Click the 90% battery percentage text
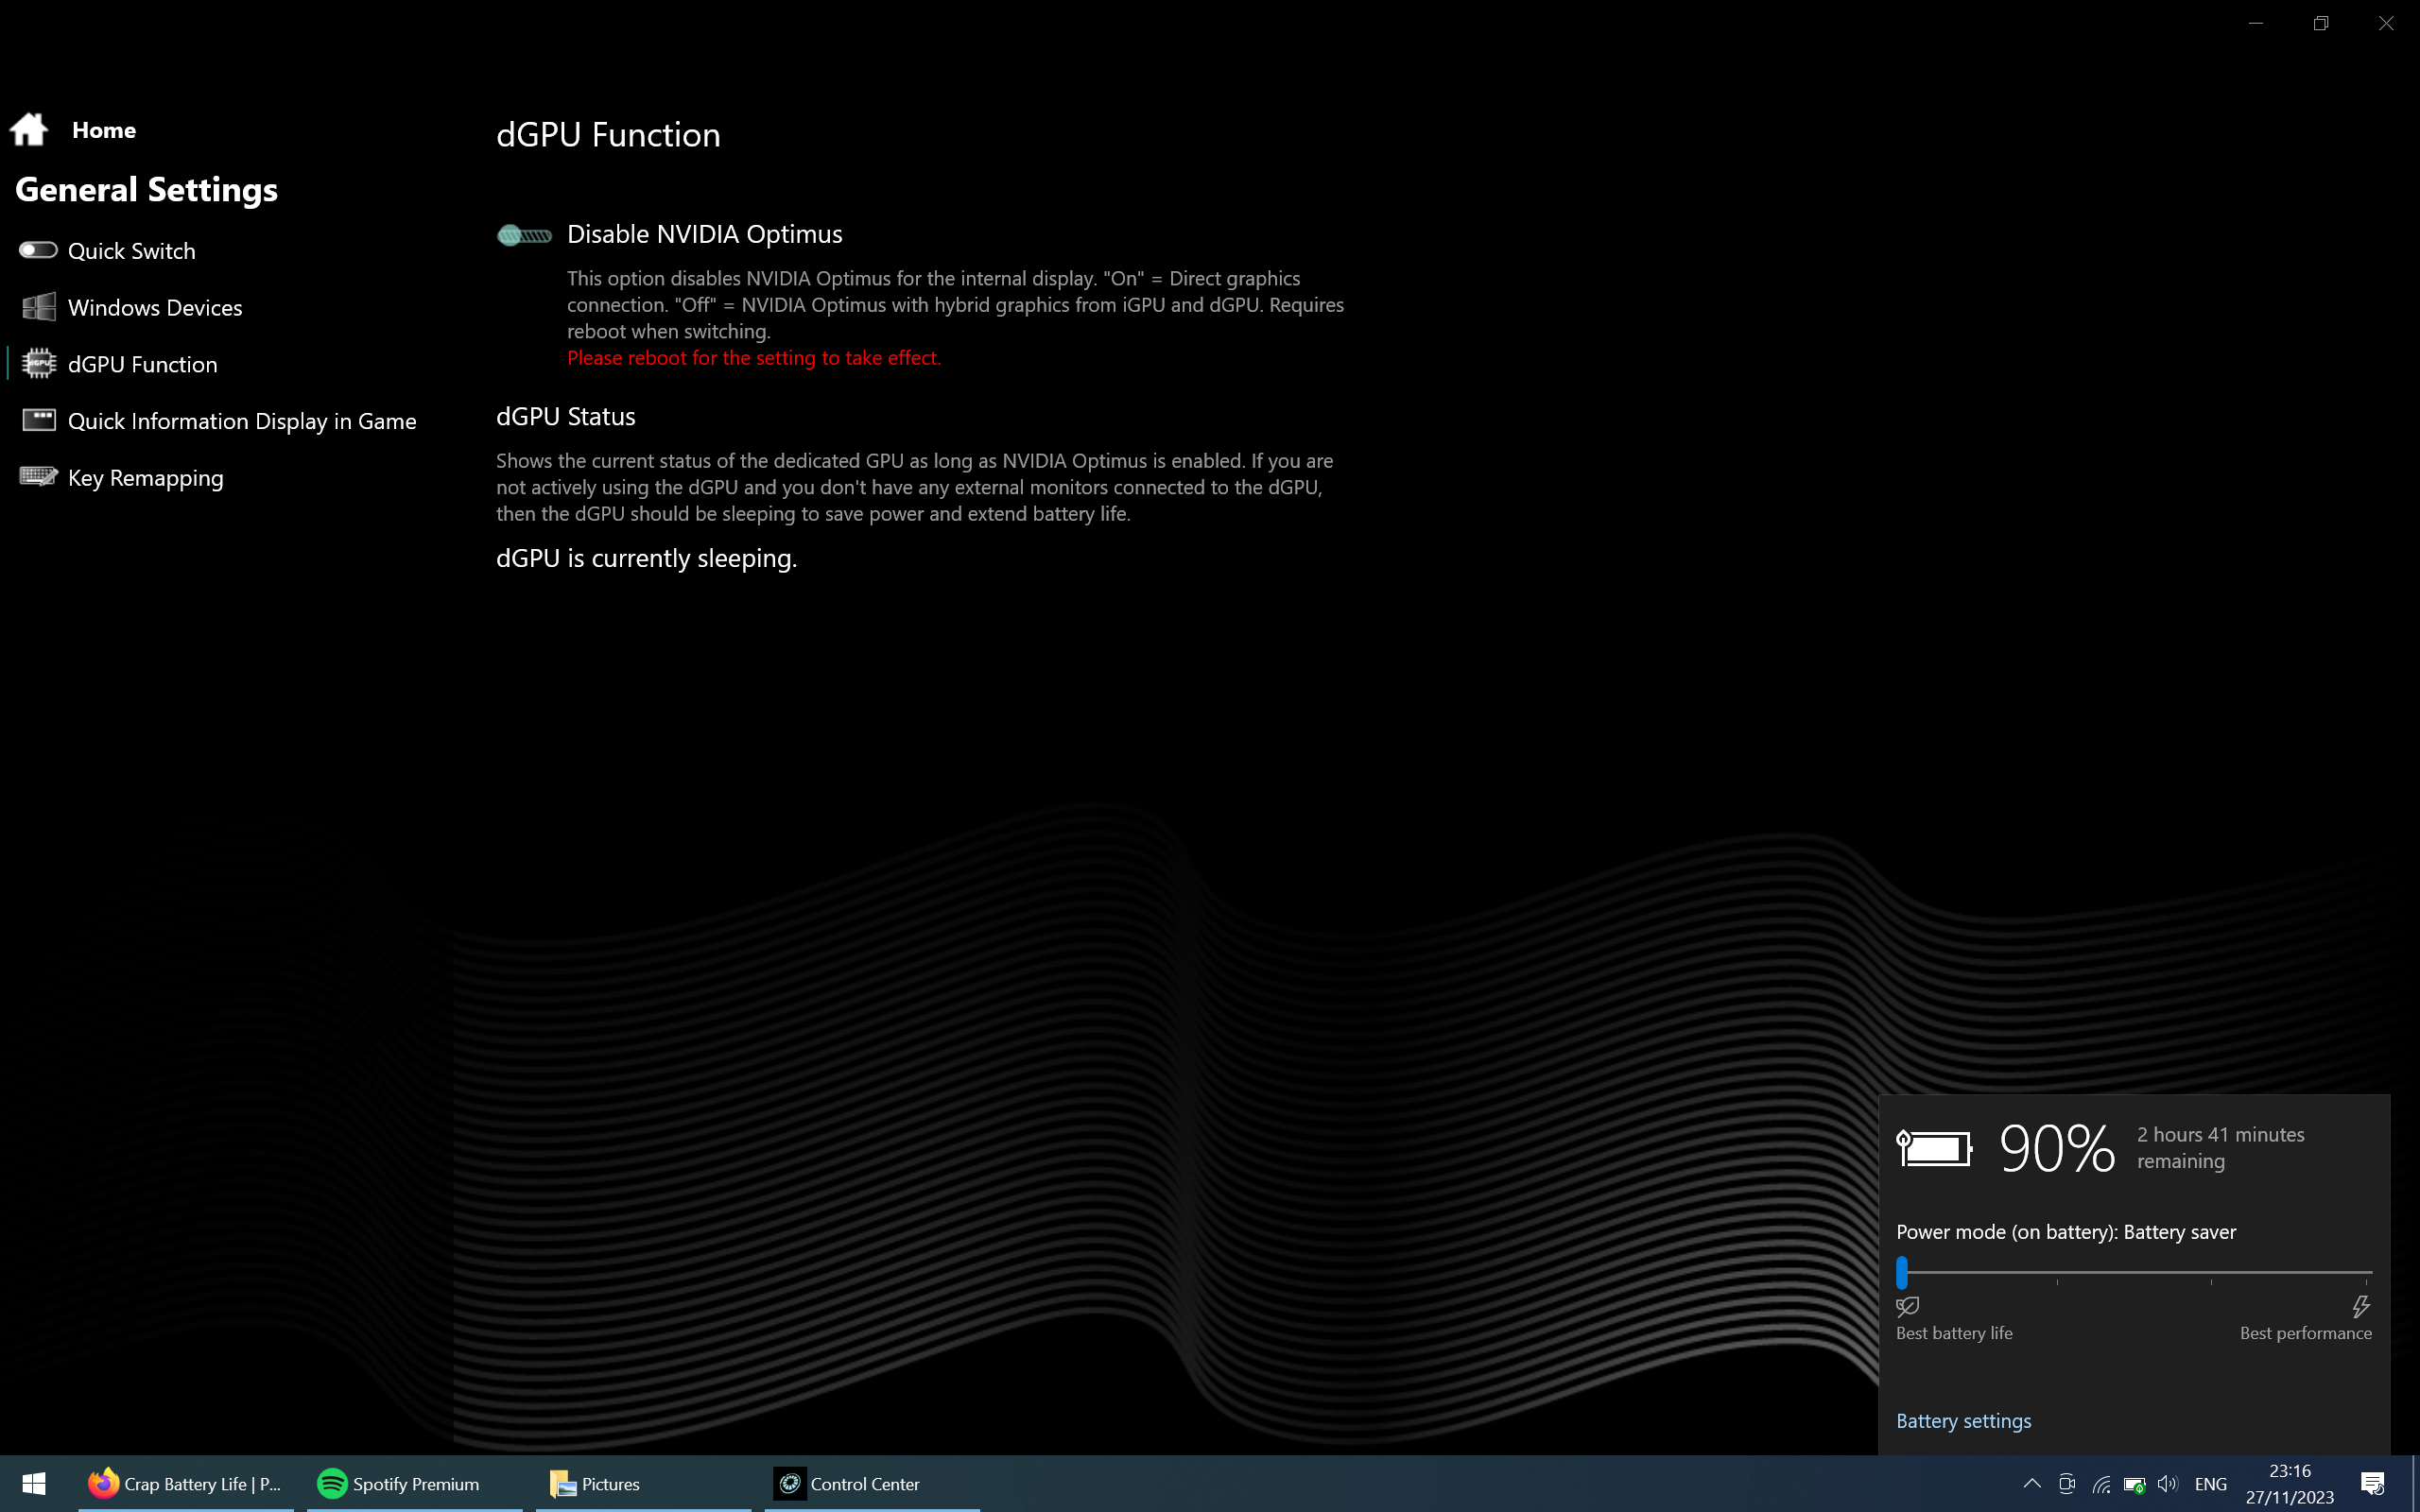Image resolution: width=2420 pixels, height=1512 pixels. [2056, 1148]
